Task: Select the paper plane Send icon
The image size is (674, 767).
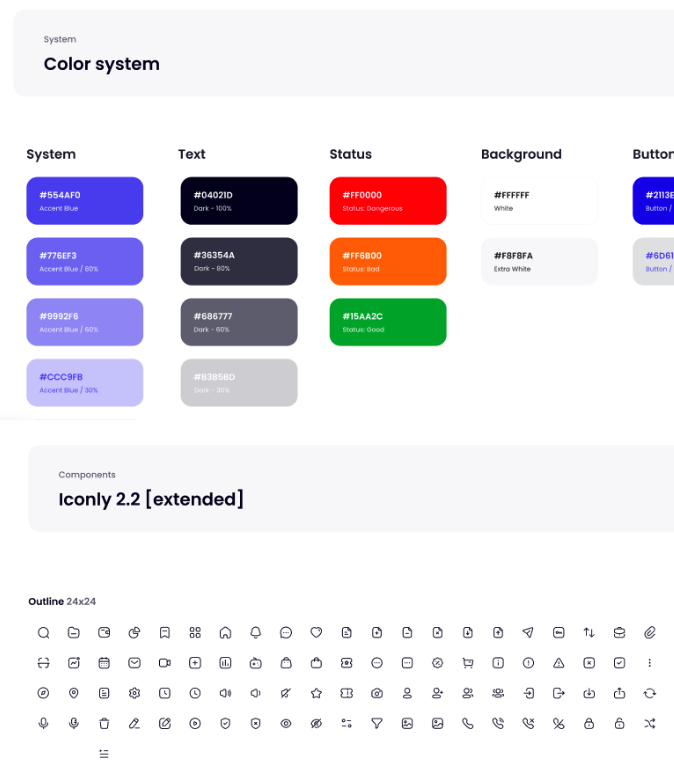Action: 528,632
